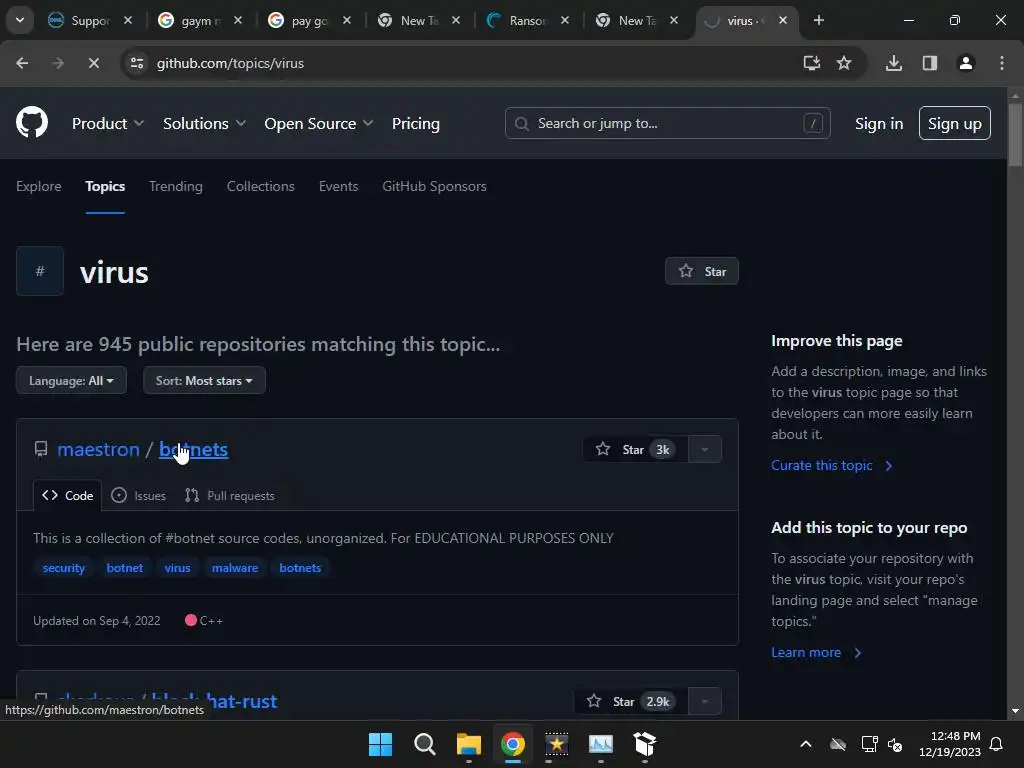Open the Trending tab
Image resolution: width=1024 pixels, height=768 pixels.
click(x=176, y=186)
